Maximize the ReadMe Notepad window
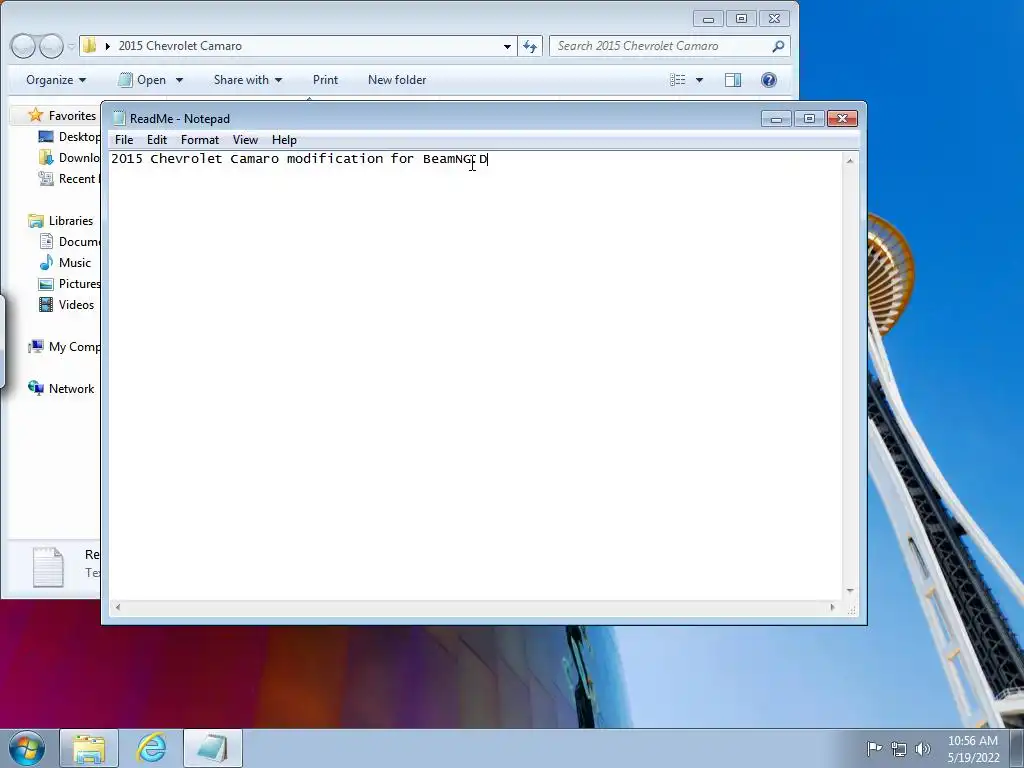 click(809, 118)
